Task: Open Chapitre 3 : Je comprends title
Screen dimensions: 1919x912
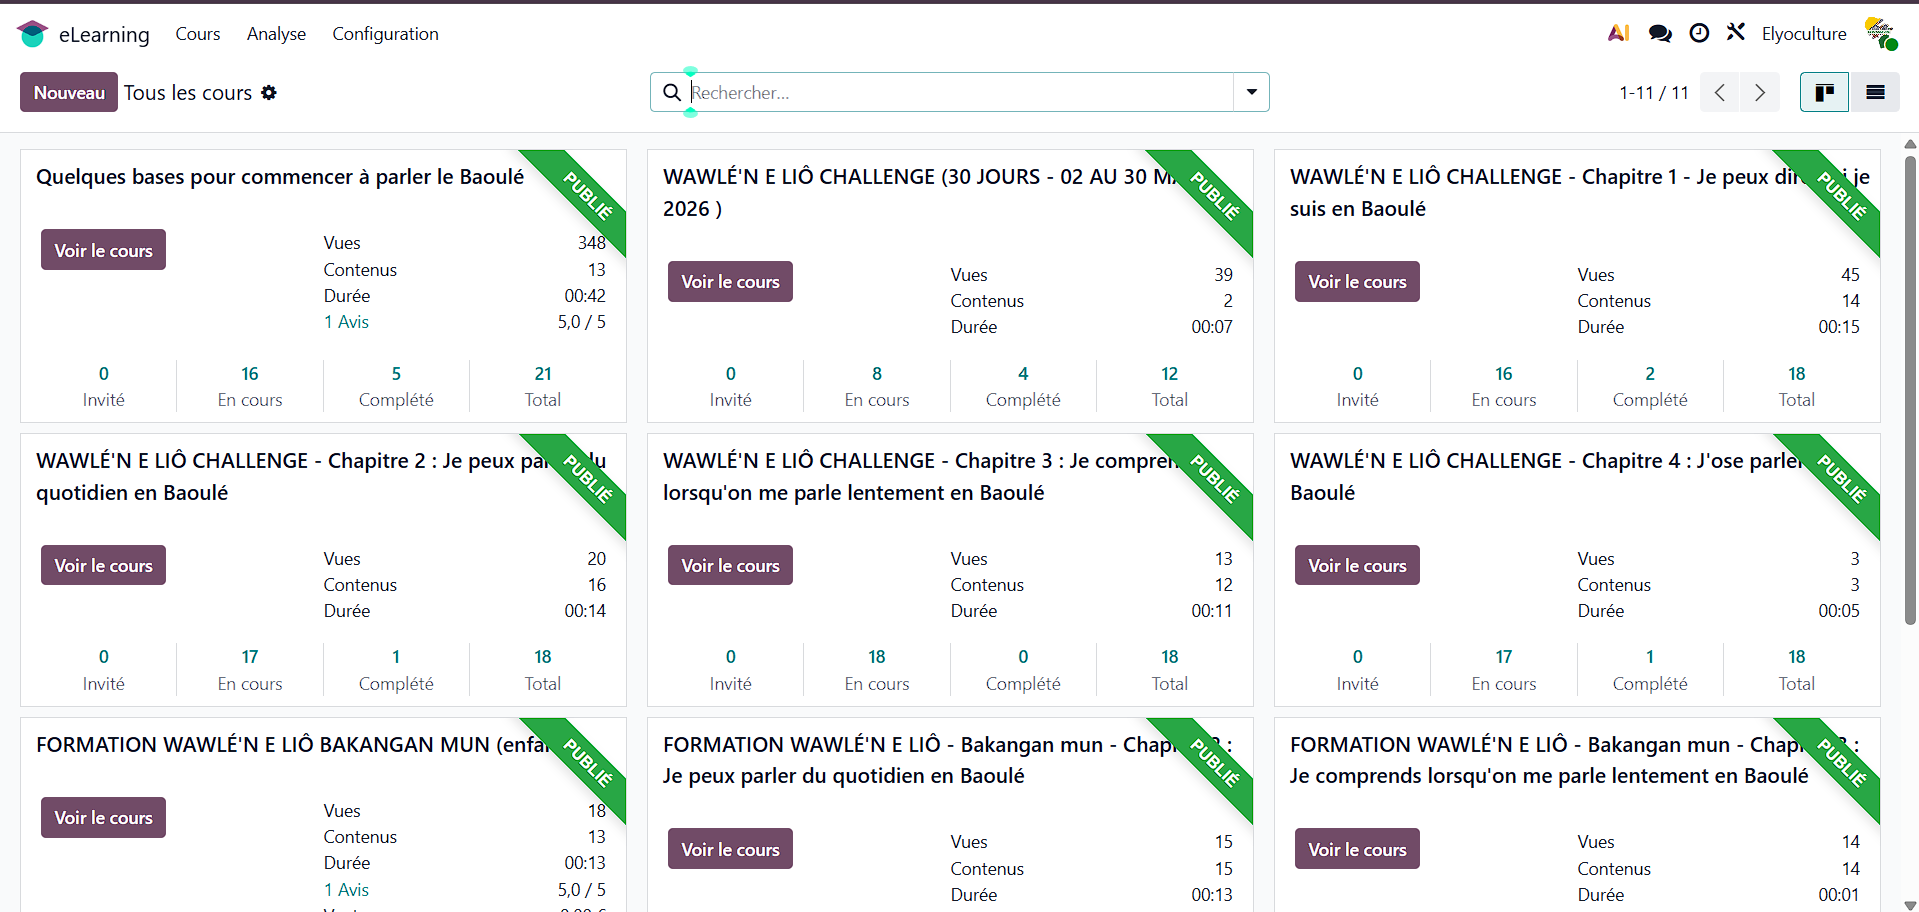Action: (920, 476)
